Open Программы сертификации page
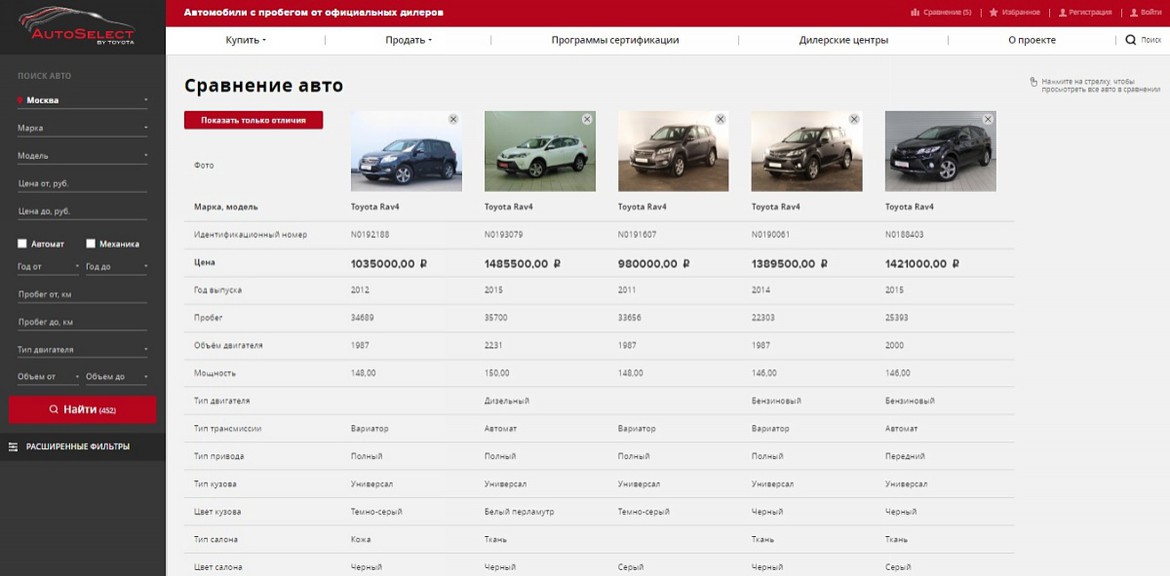The height and width of the screenshot is (576, 1170). (613, 40)
